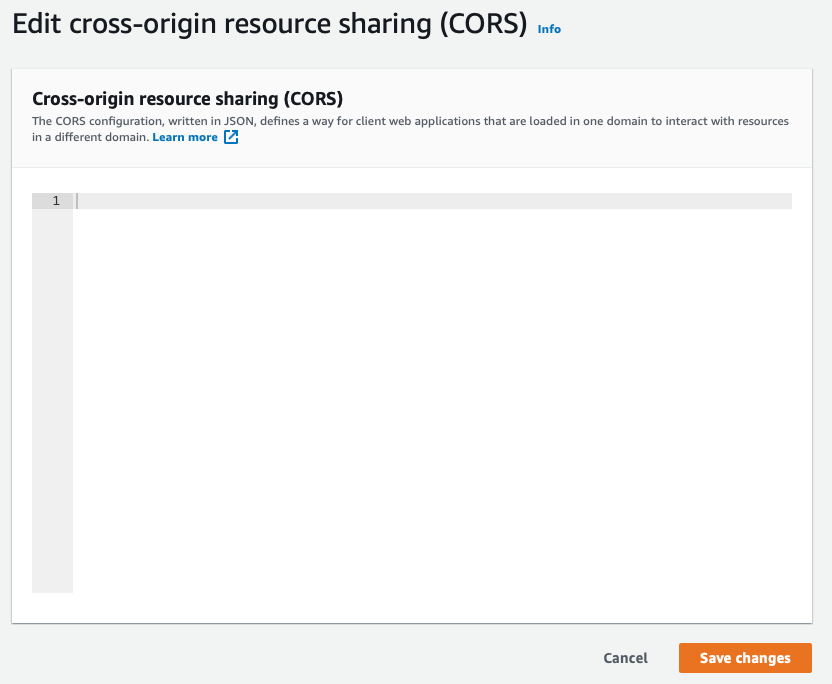This screenshot has width=832, height=684.
Task: Click the word JSON in the description
Action: [239, 121]
